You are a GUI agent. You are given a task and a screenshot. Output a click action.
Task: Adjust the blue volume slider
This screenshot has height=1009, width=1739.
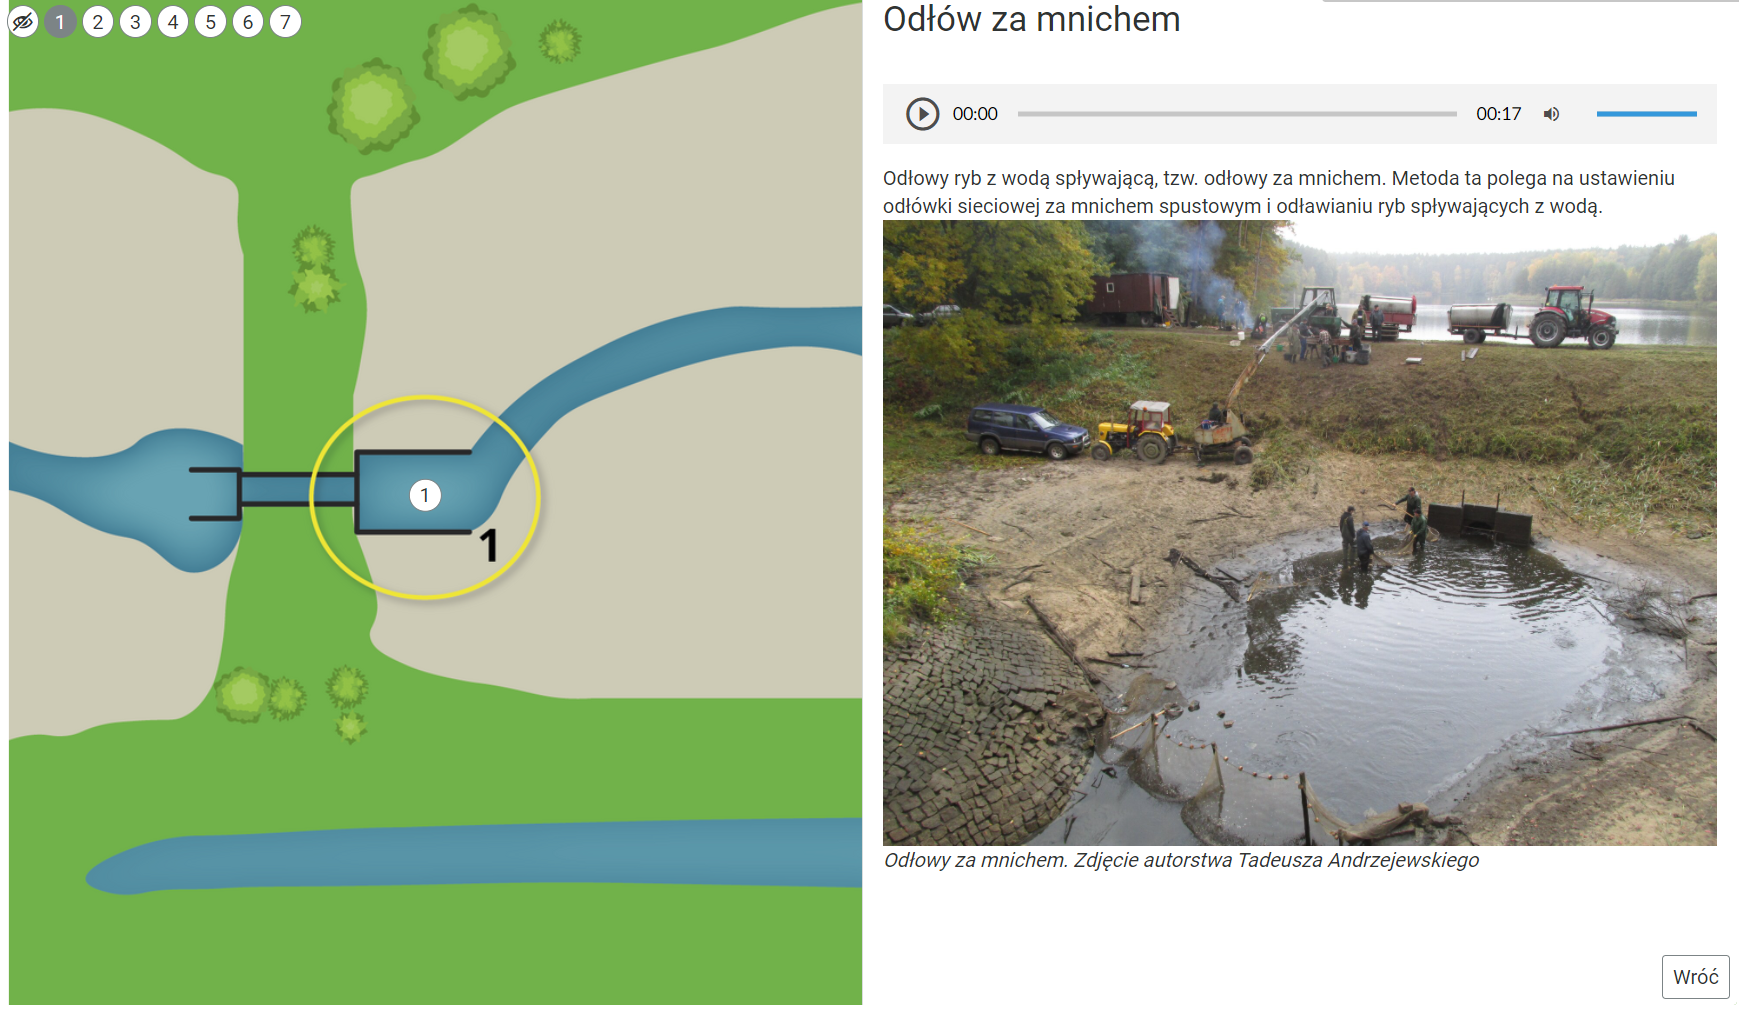pos(1646,114)
